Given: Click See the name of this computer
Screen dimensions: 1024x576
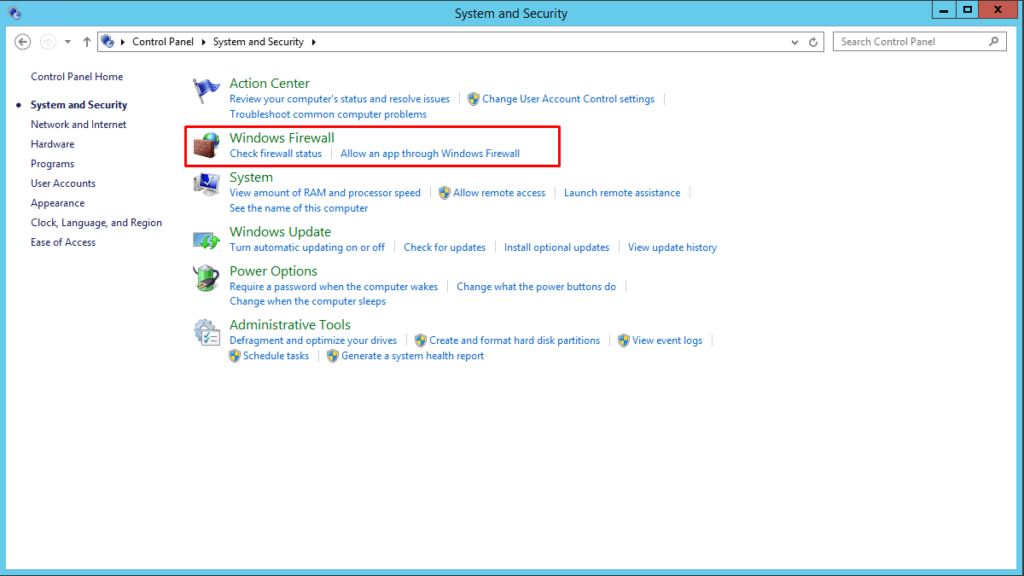Looking at the screenshot, I should tap(298, 208).
